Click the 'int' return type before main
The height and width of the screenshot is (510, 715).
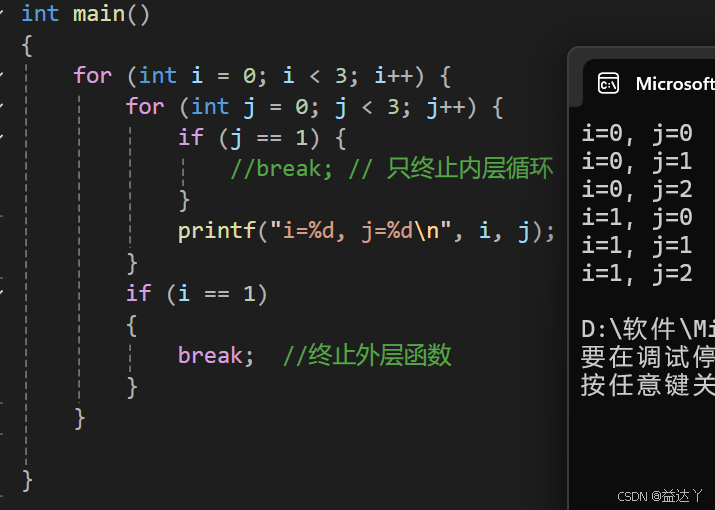click(x=40, y=14)
